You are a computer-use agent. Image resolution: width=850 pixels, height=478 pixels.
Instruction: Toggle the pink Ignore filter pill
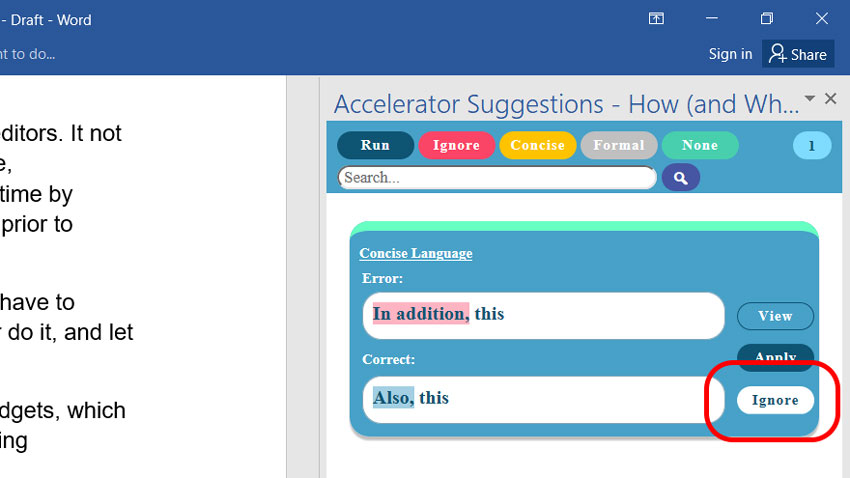pos(456,145)
